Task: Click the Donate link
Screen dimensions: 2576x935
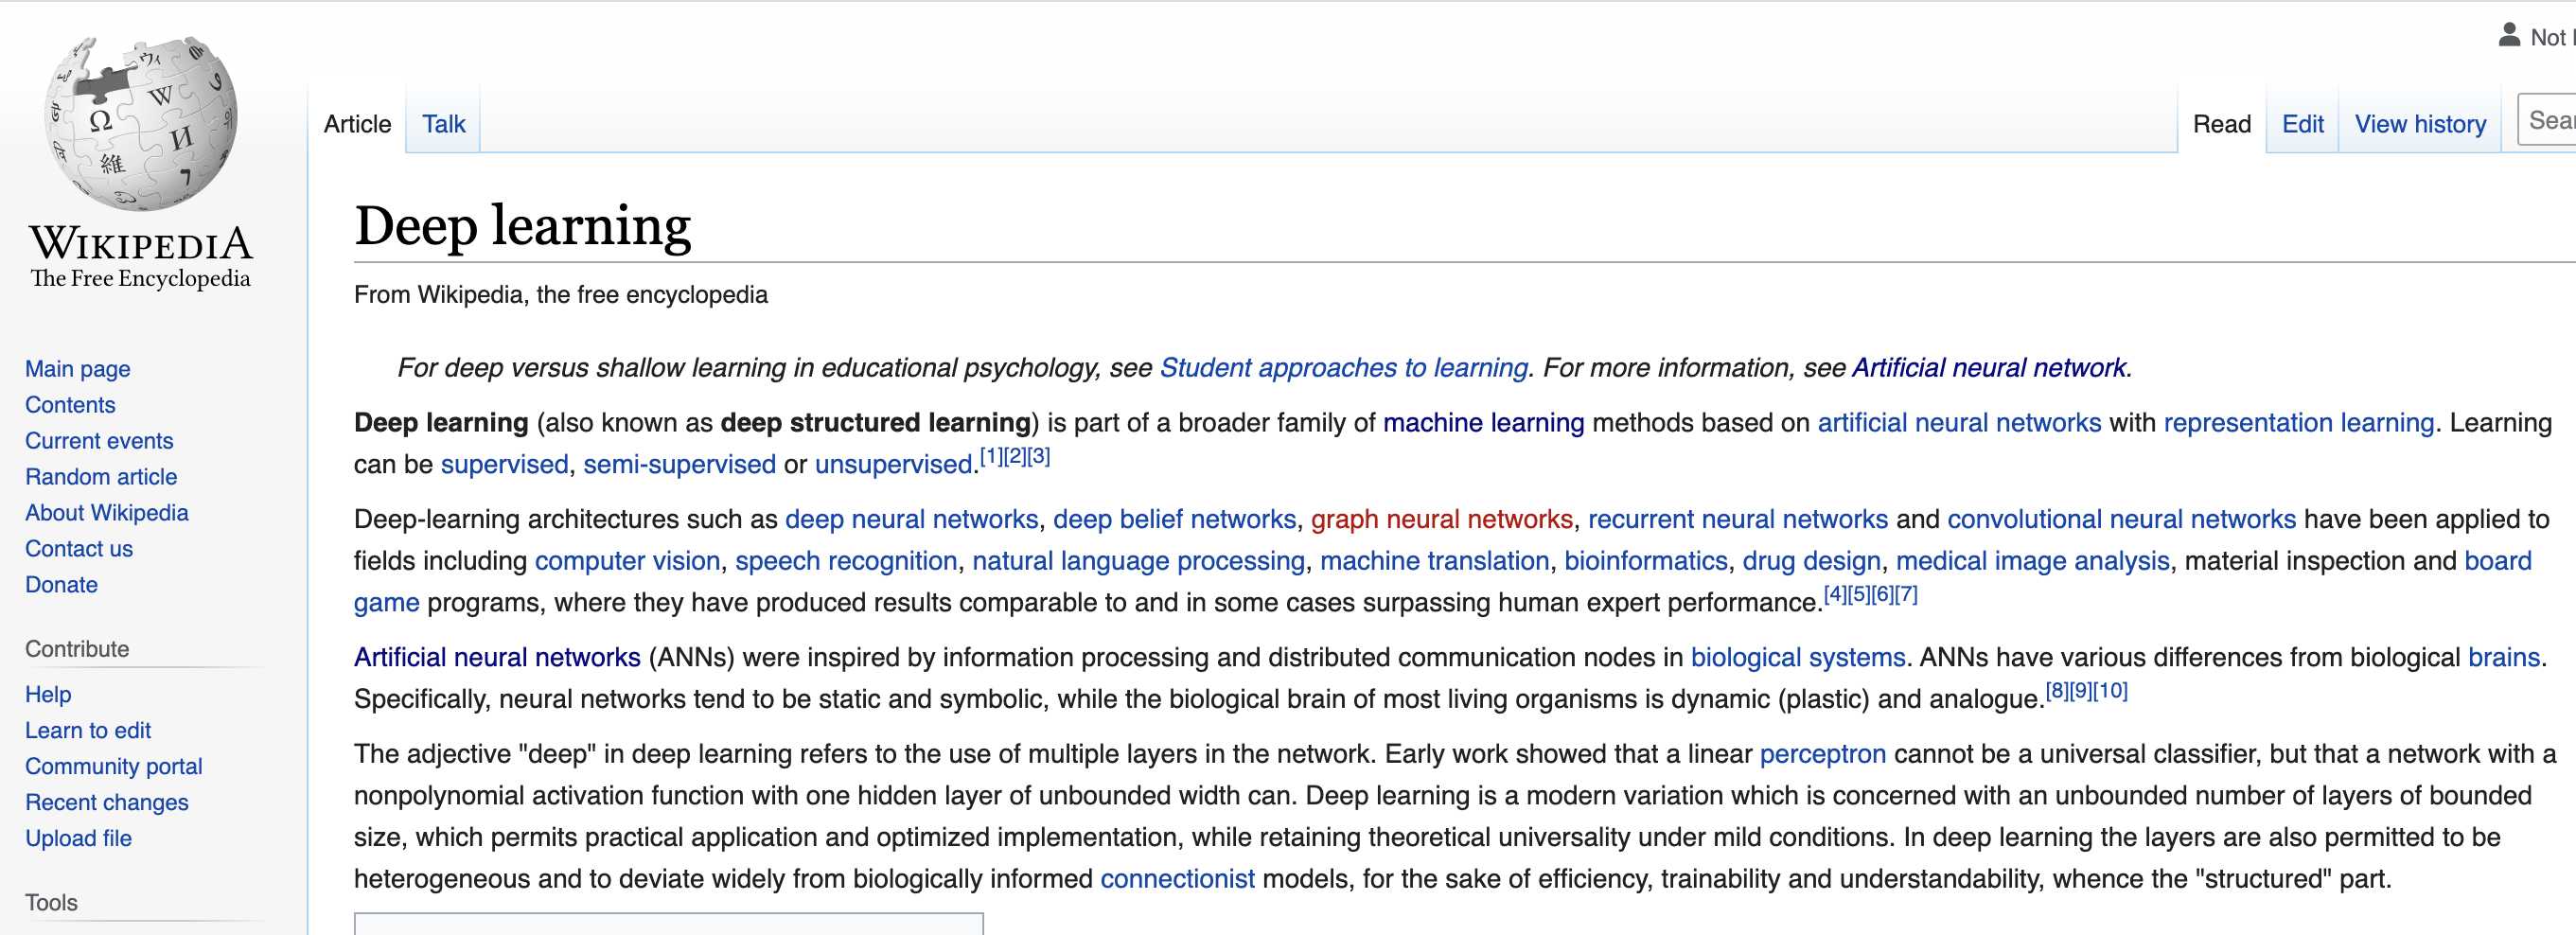Action: point(61,585)
